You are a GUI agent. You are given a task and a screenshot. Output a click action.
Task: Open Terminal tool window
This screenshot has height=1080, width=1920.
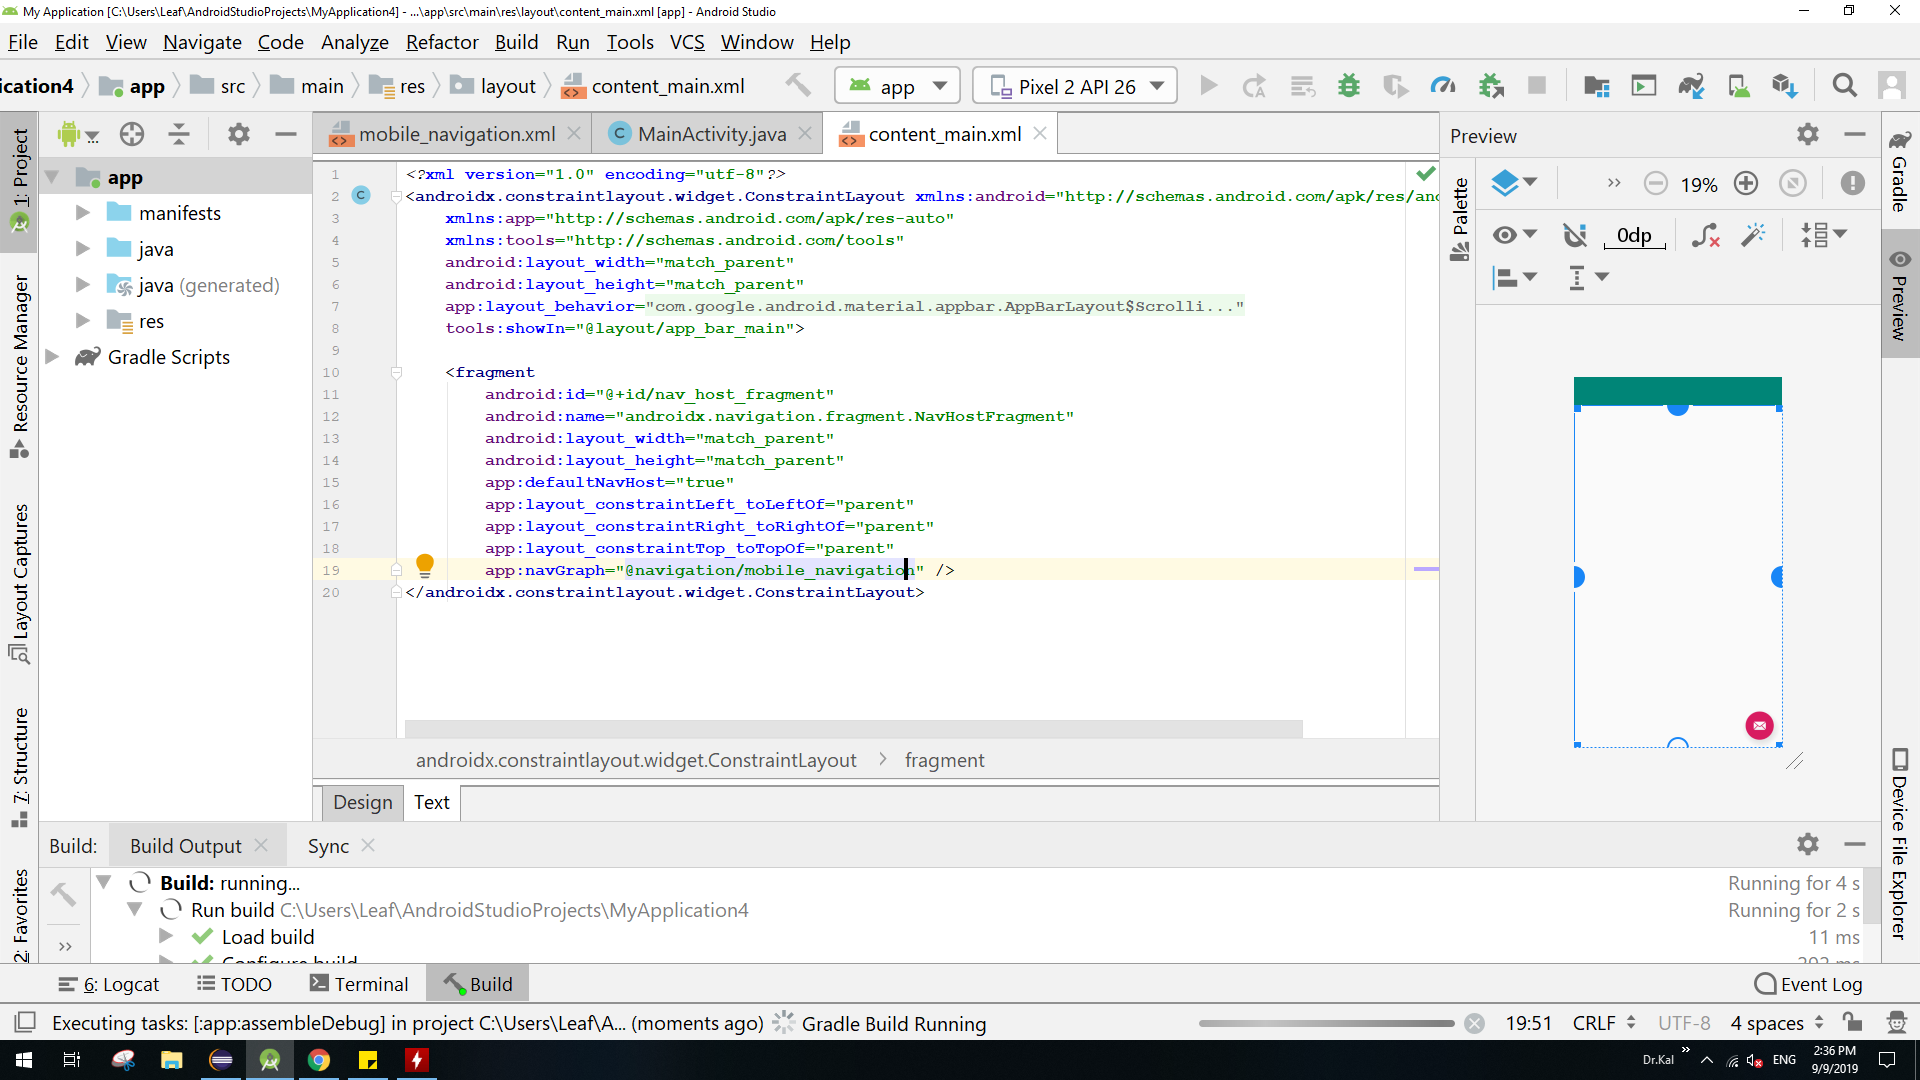pyautogui.click(x=360, y=984)
